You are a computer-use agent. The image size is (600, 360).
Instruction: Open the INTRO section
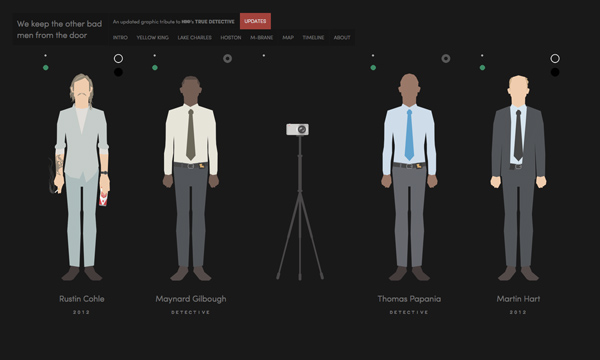(120, 37)
